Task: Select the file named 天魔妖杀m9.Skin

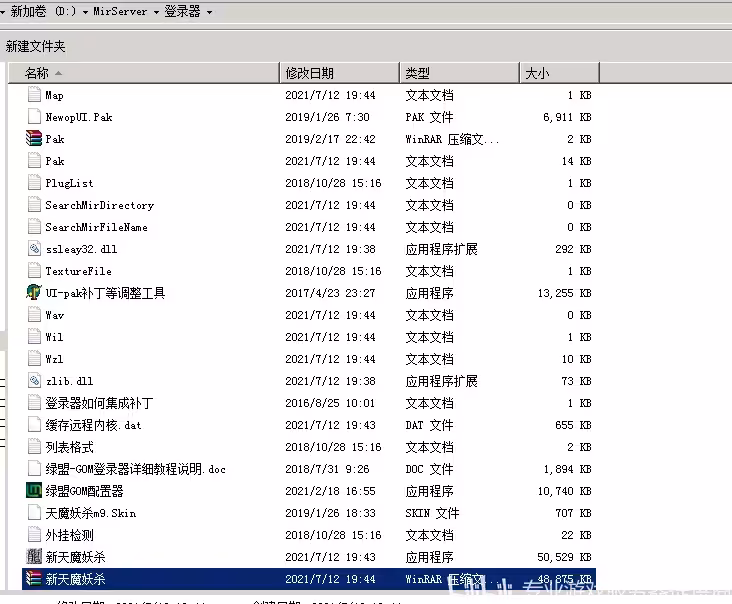Action: click(91, 513)
